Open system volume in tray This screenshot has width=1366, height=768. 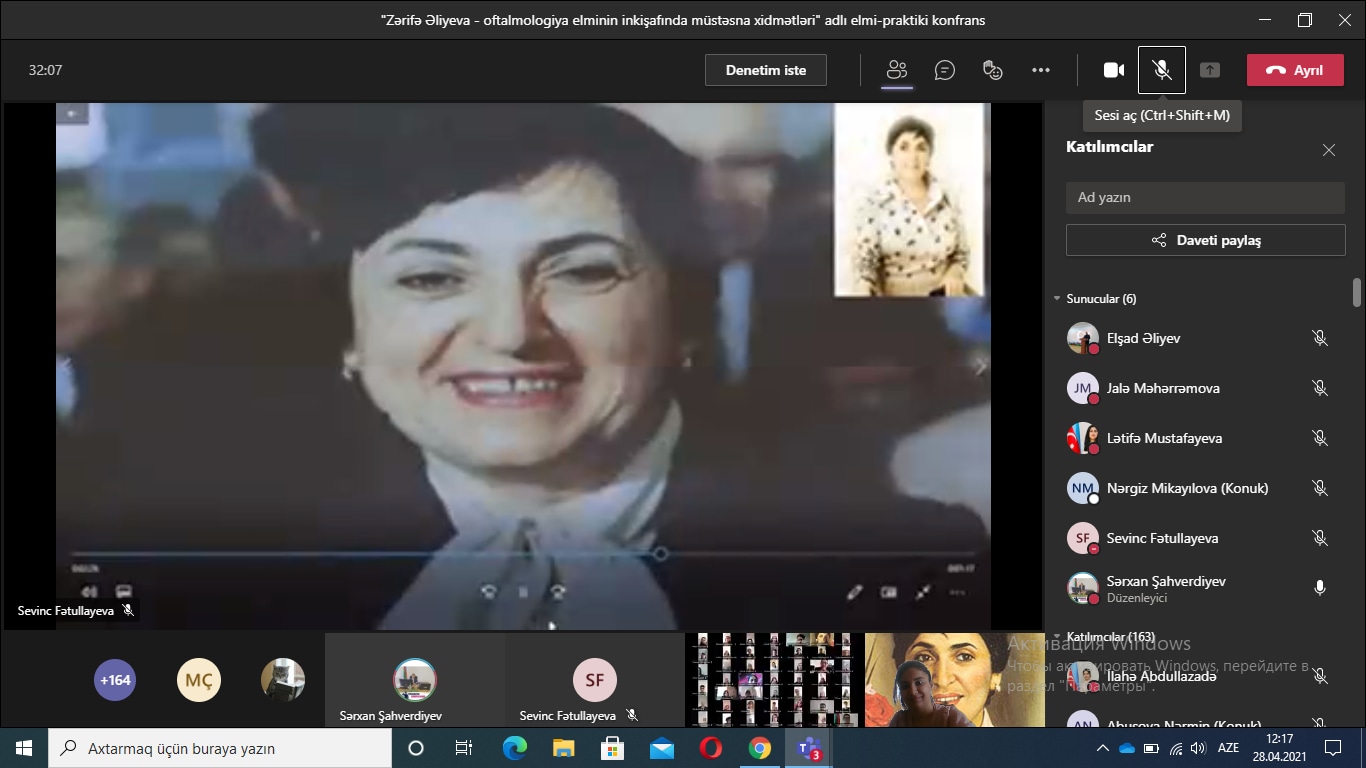(1198, 748)
